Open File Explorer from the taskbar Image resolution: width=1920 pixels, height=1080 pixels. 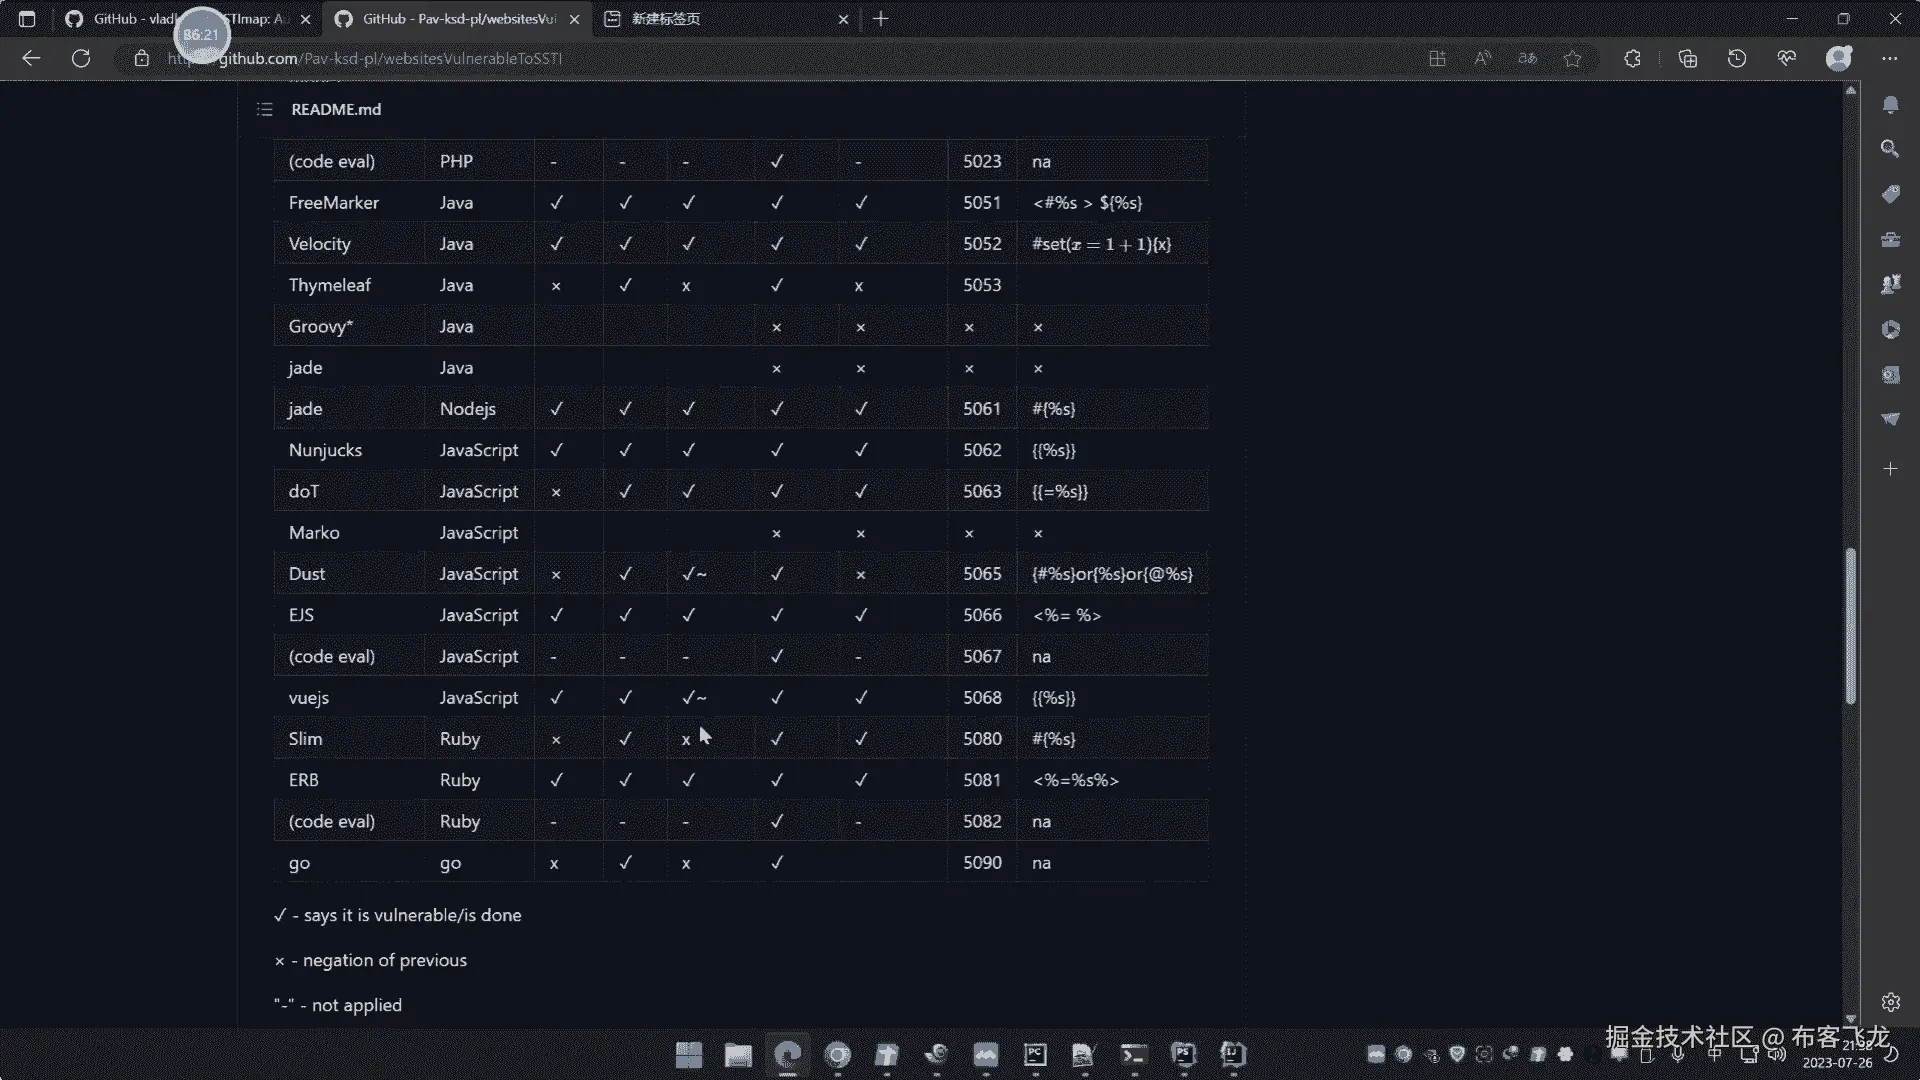pos(738,1055)
